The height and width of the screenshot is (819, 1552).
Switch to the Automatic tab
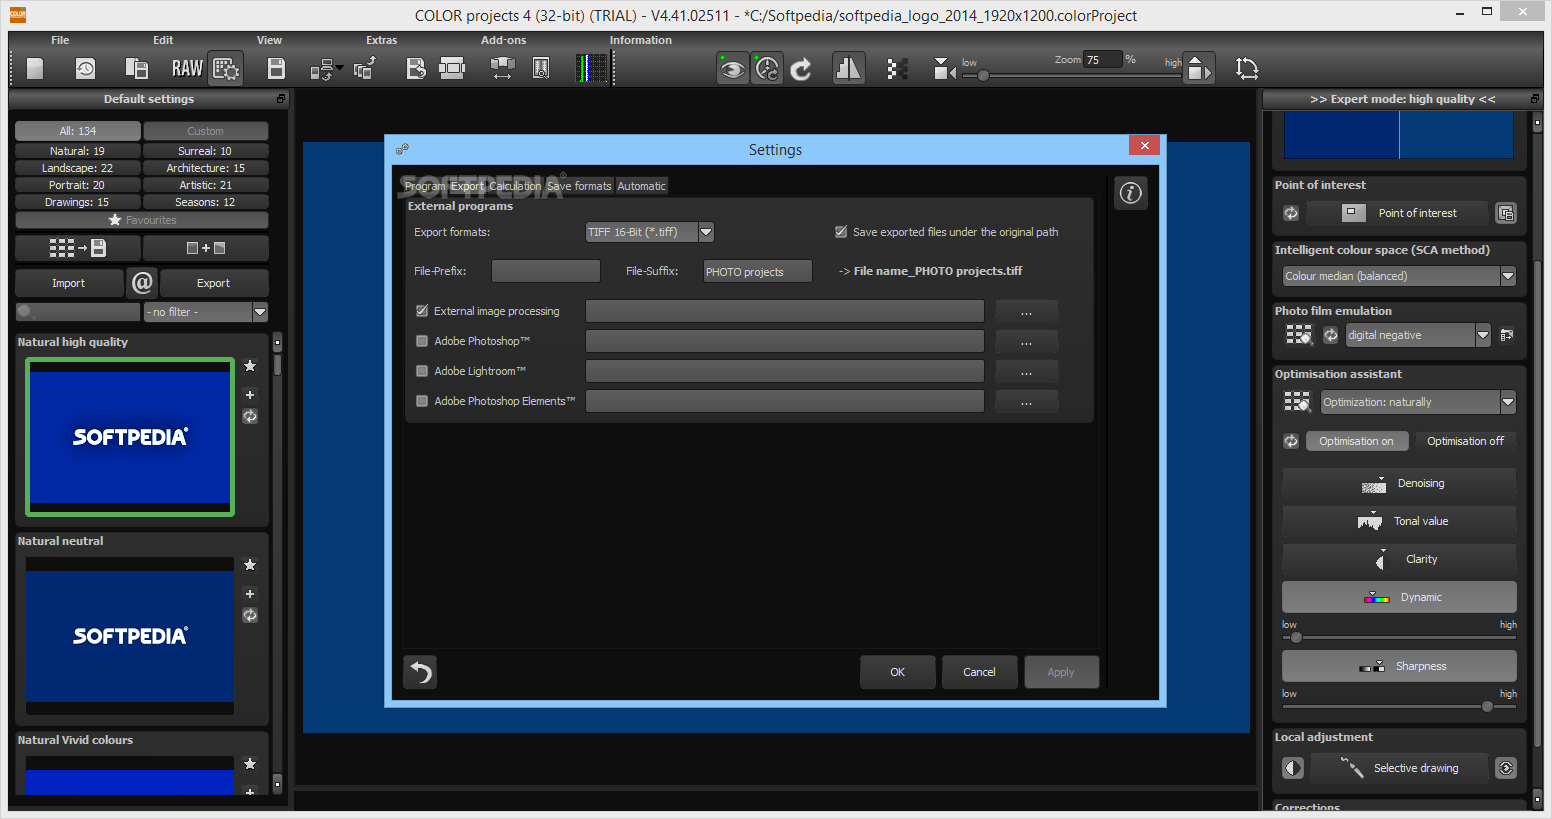(641, 186)
